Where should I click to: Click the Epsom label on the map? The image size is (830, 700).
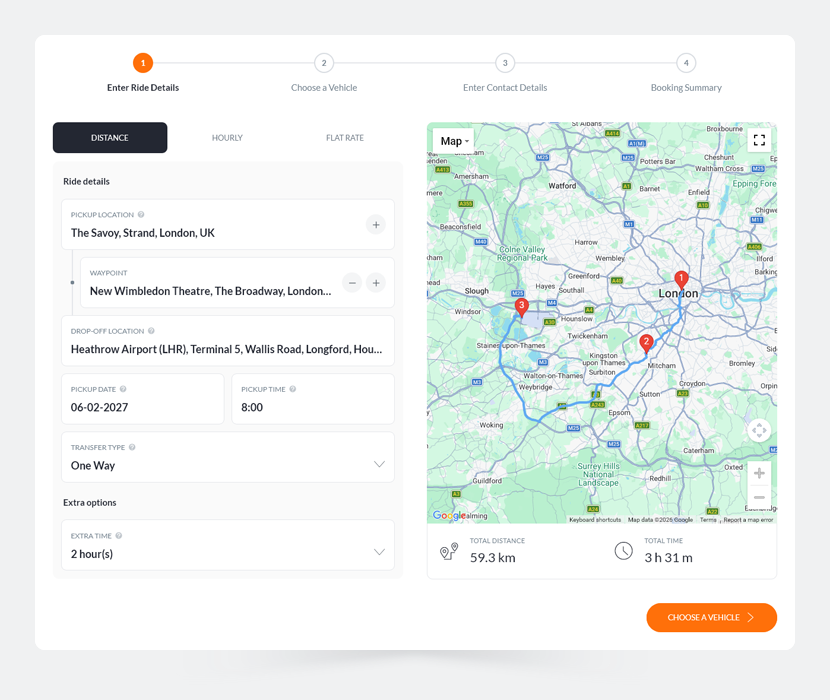pos(619,412)
